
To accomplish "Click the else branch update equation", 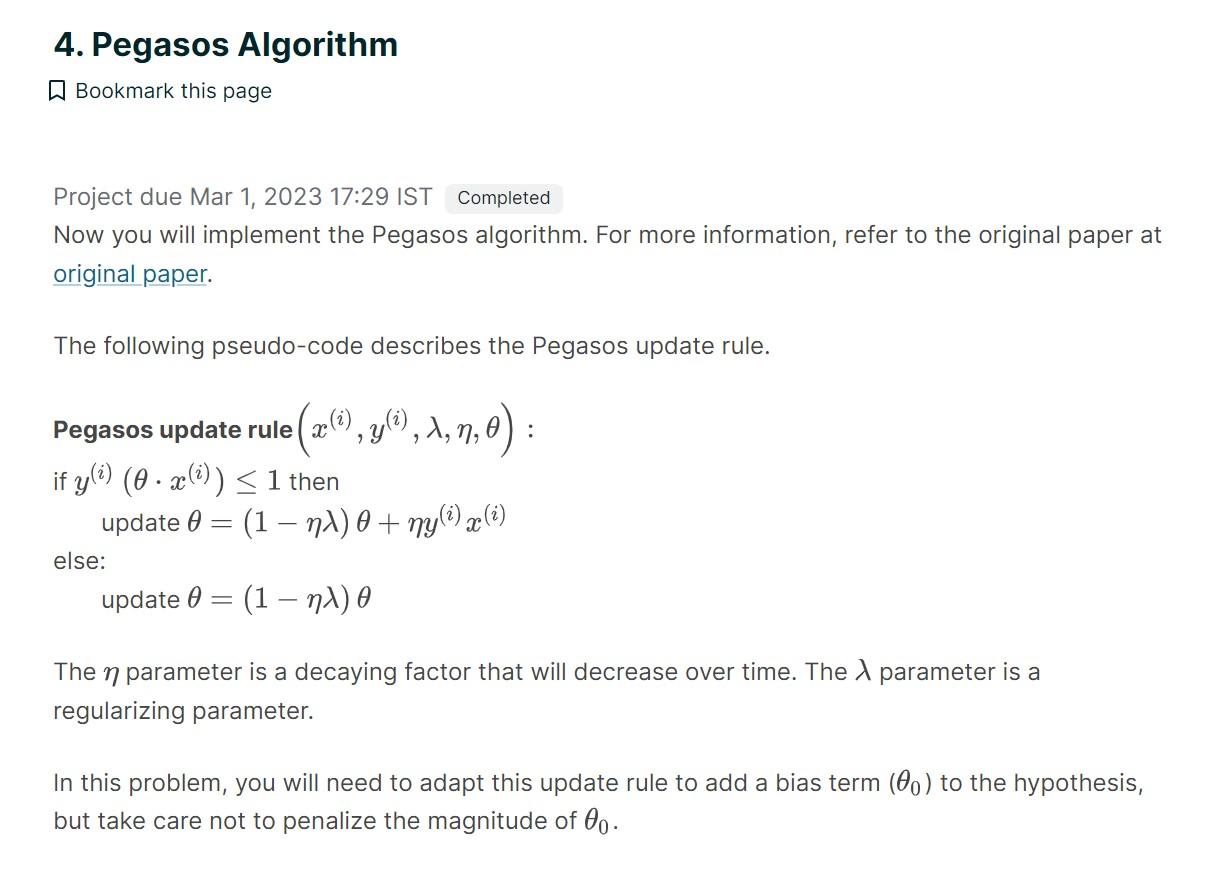I will point(235,597).
